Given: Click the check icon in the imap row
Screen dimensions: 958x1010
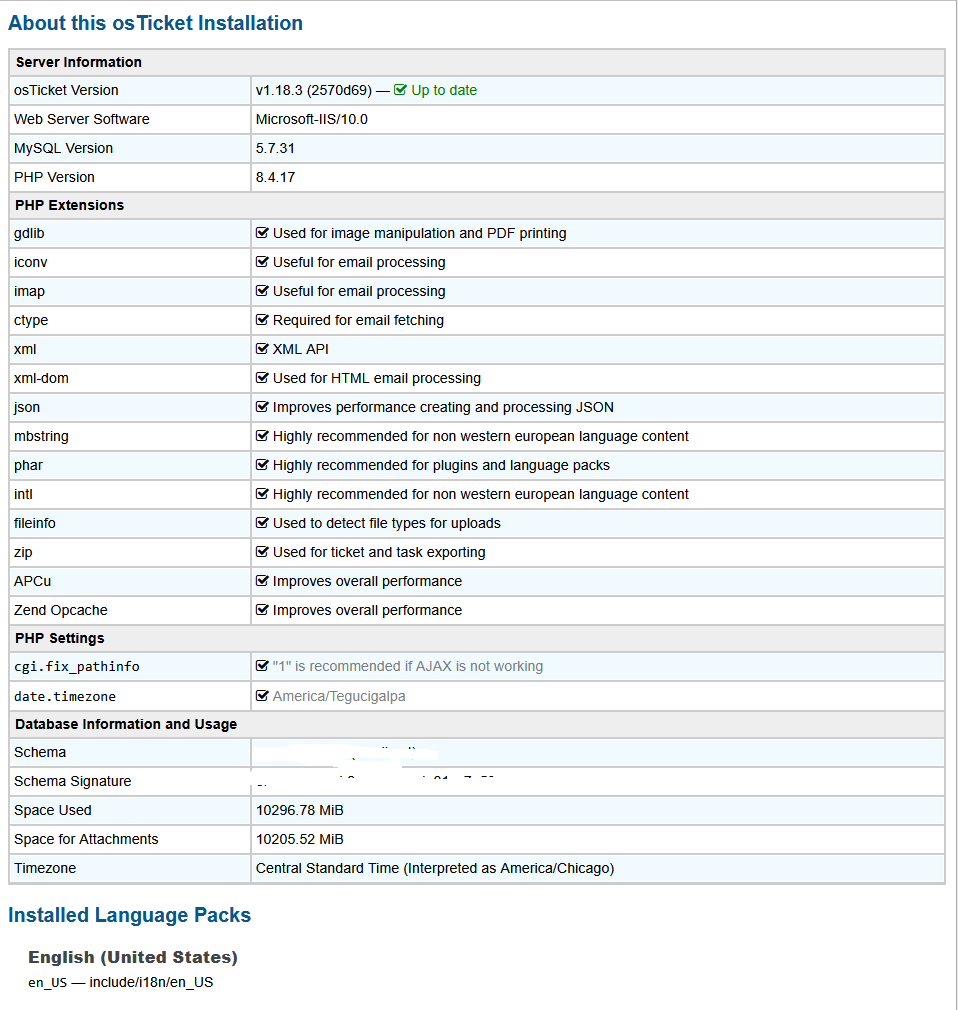Looking at the screenshot, I should [x=262, y=291].
